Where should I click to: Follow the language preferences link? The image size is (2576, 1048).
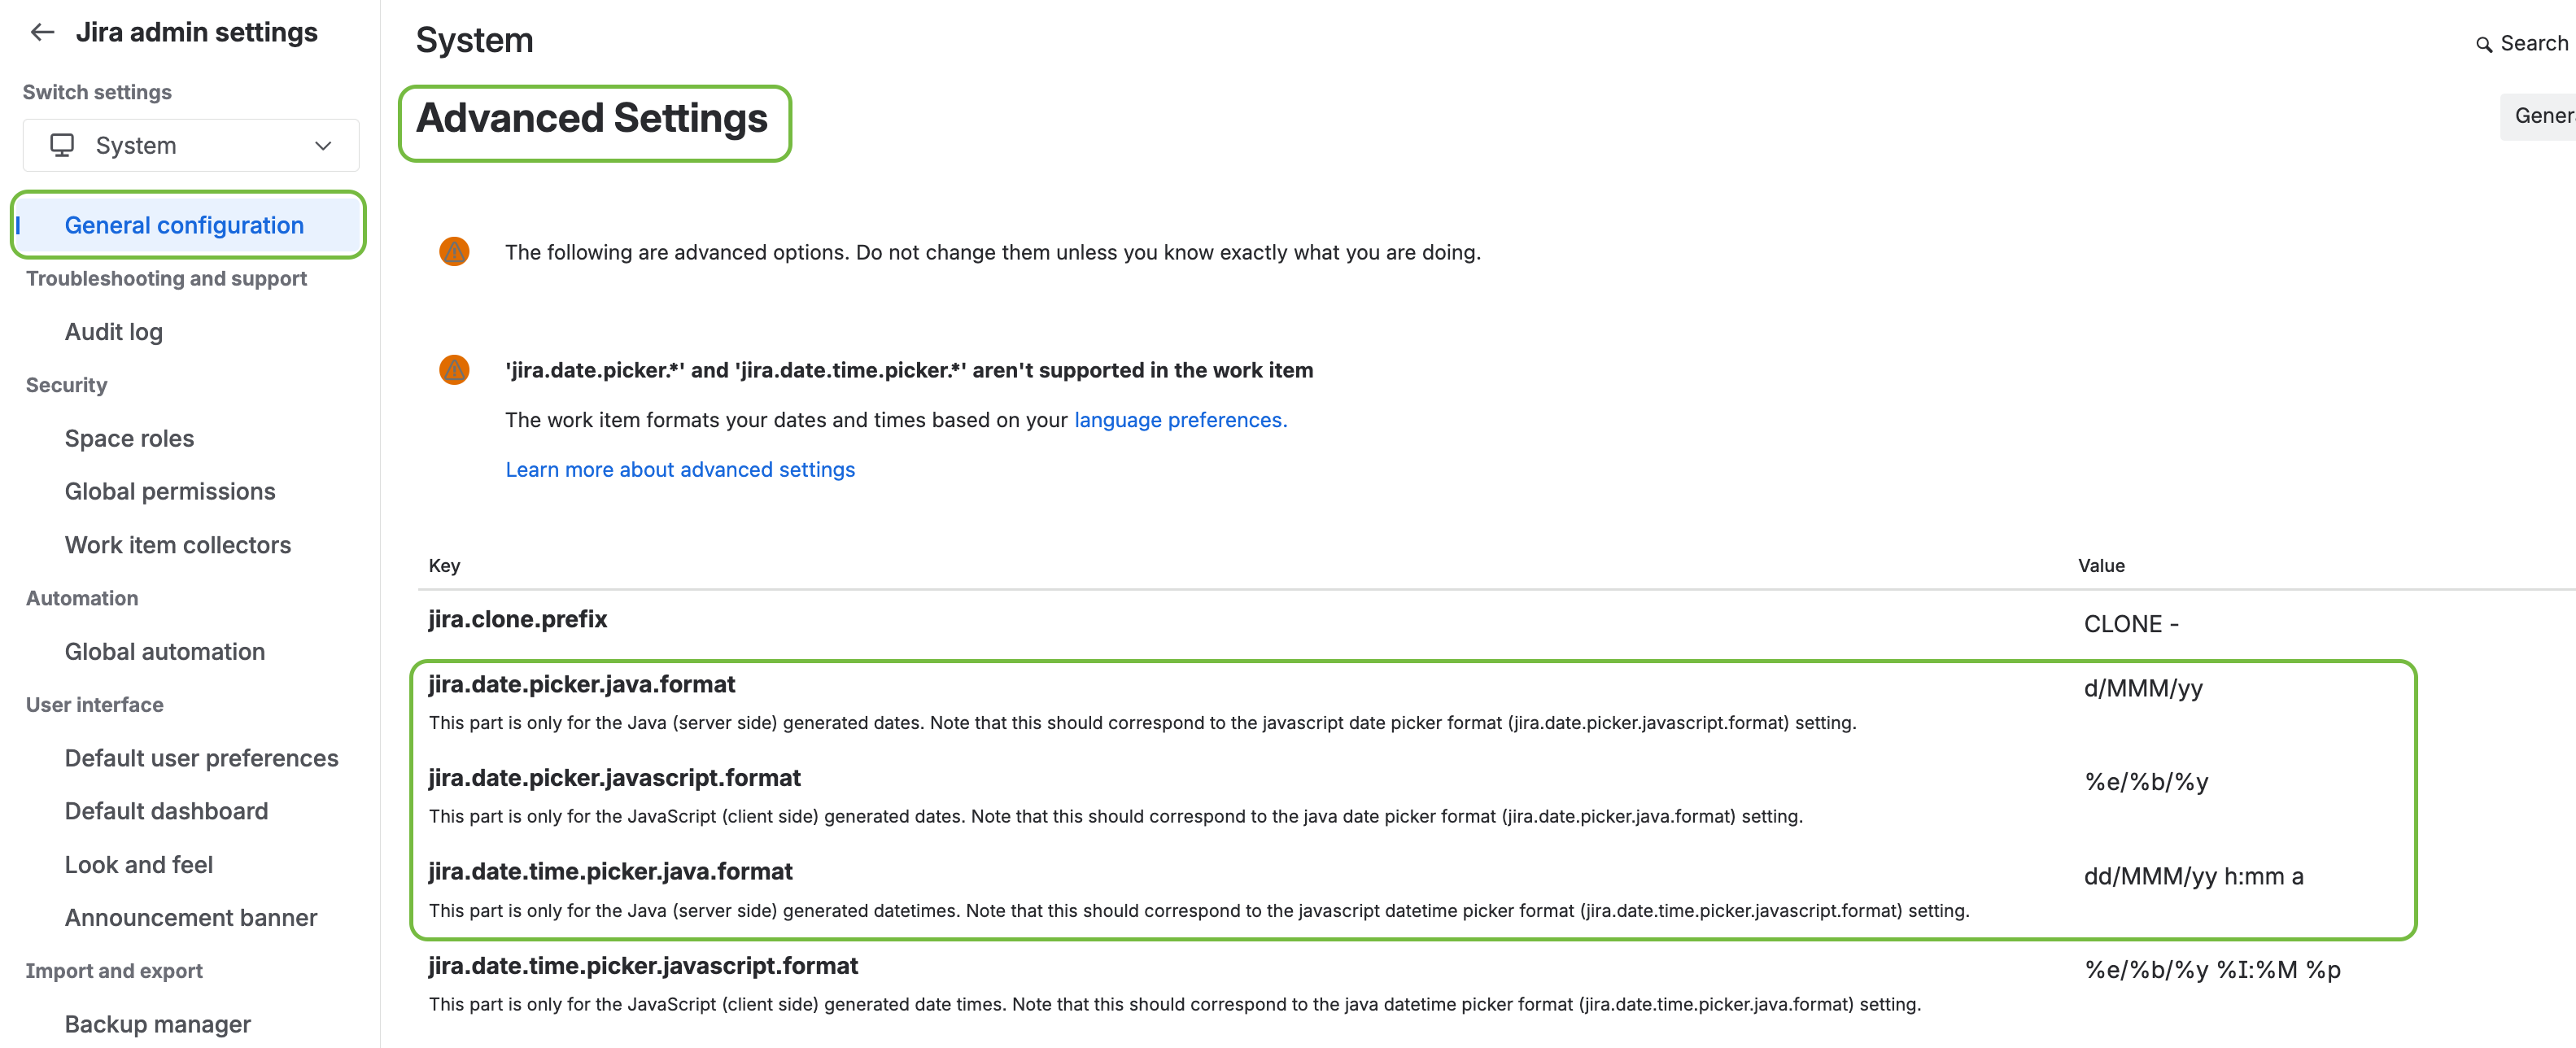(x=1180, y=419)
